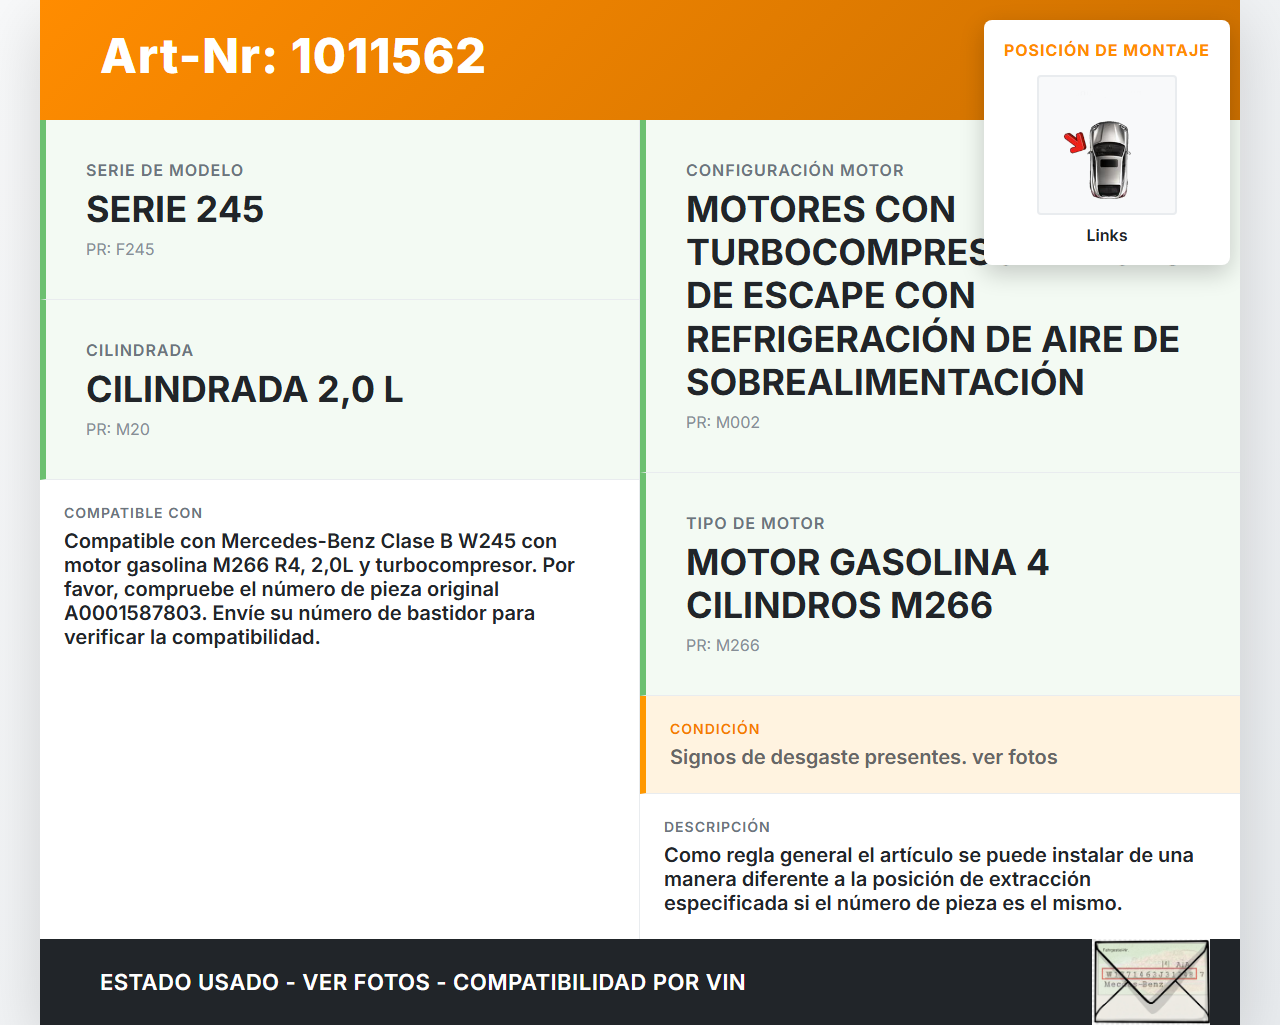
Task: Select the COMPATIBLE CON label
Action: point(133,513)
